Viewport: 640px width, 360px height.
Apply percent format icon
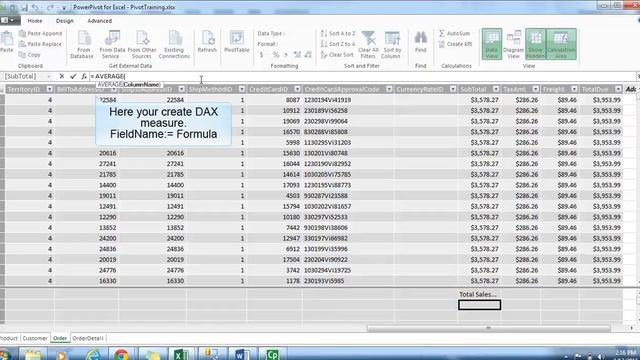[276, 55]
